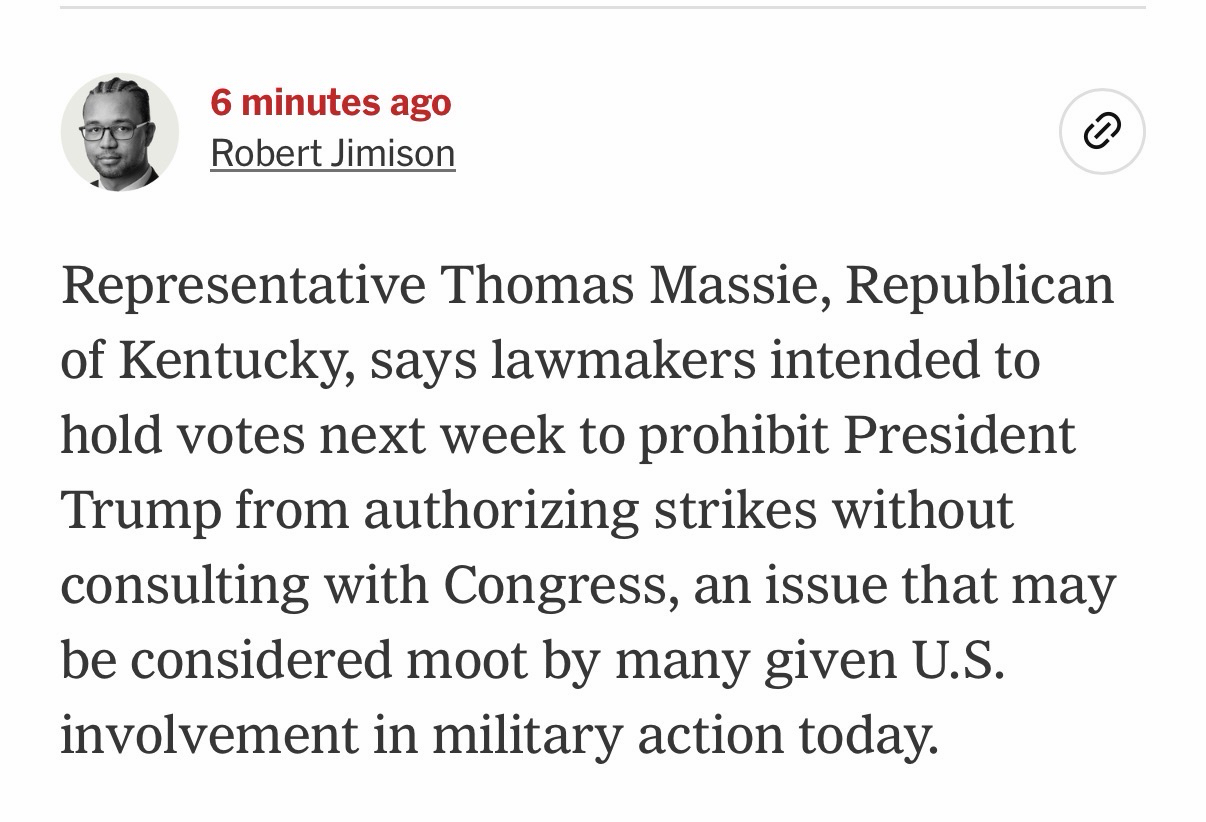The width and height of the screenshot is (1206, 822).
Task: Open the Robert Jimison author link
Action: click(x=333, y=153)
